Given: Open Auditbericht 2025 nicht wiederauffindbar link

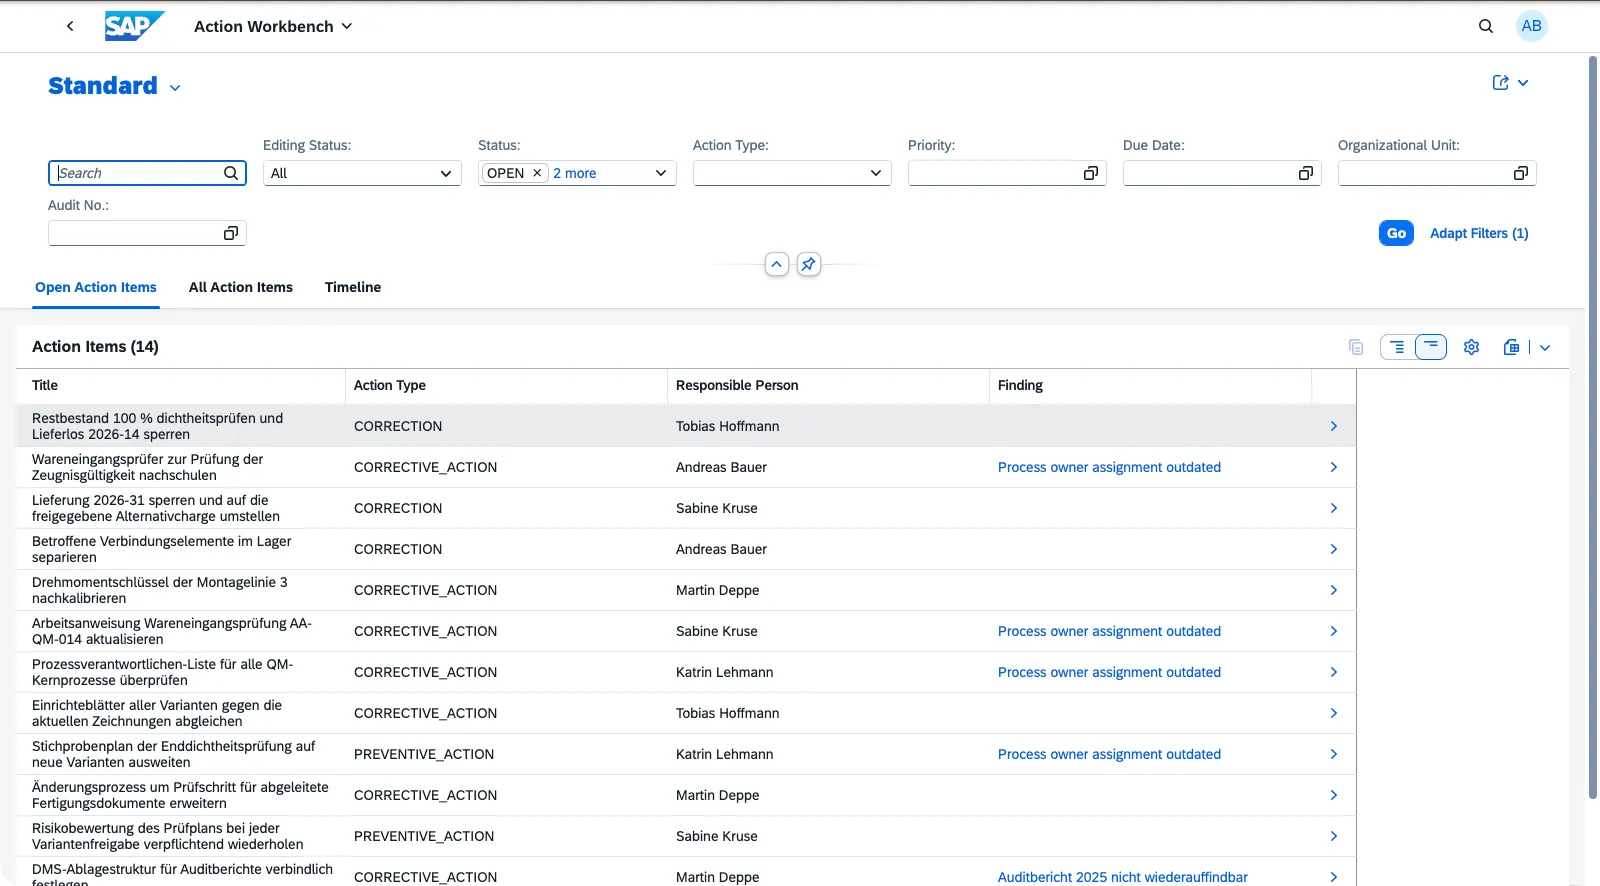Looking at the screenshot, I should [1123, 877].
